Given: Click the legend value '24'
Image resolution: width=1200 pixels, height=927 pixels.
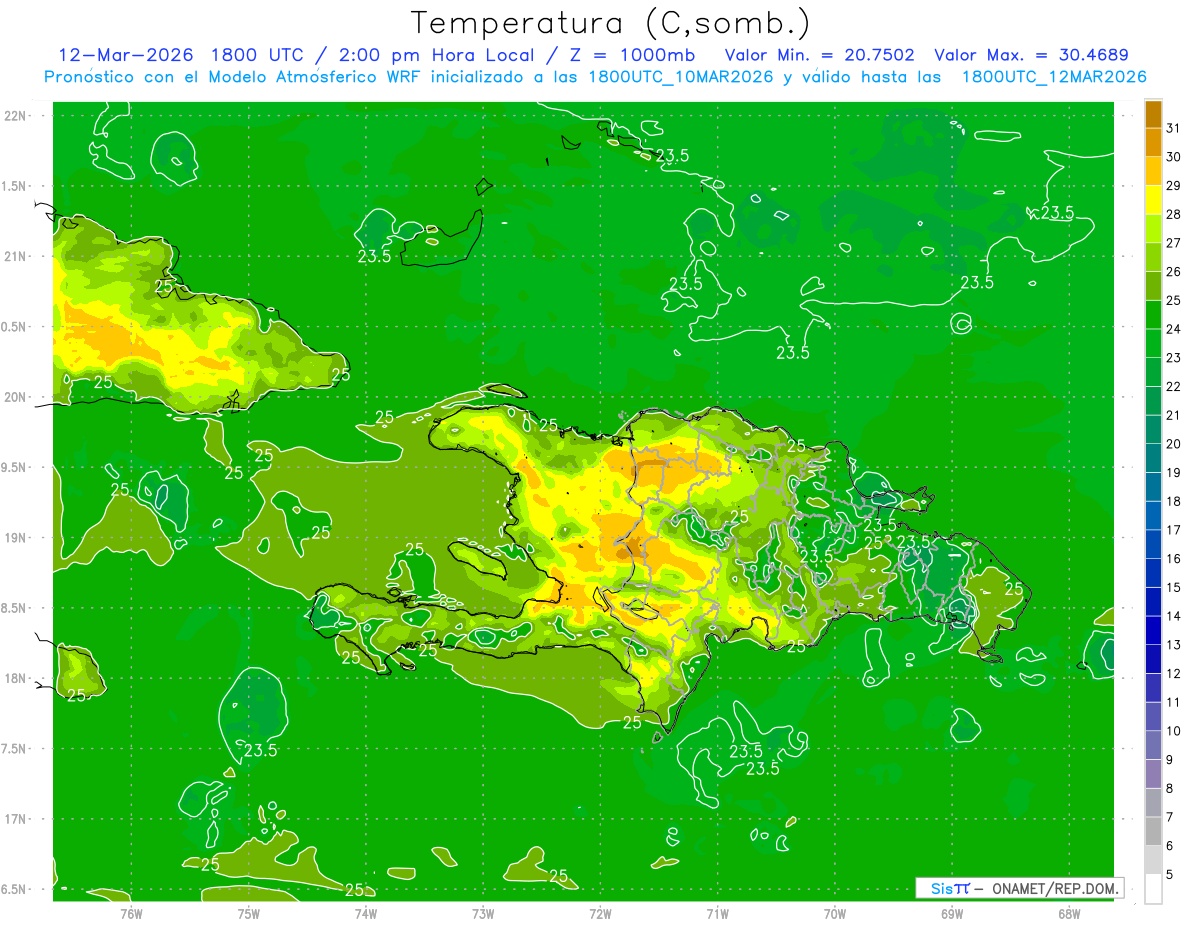Looking at the screenshot, I should (x=1173, y=329).
